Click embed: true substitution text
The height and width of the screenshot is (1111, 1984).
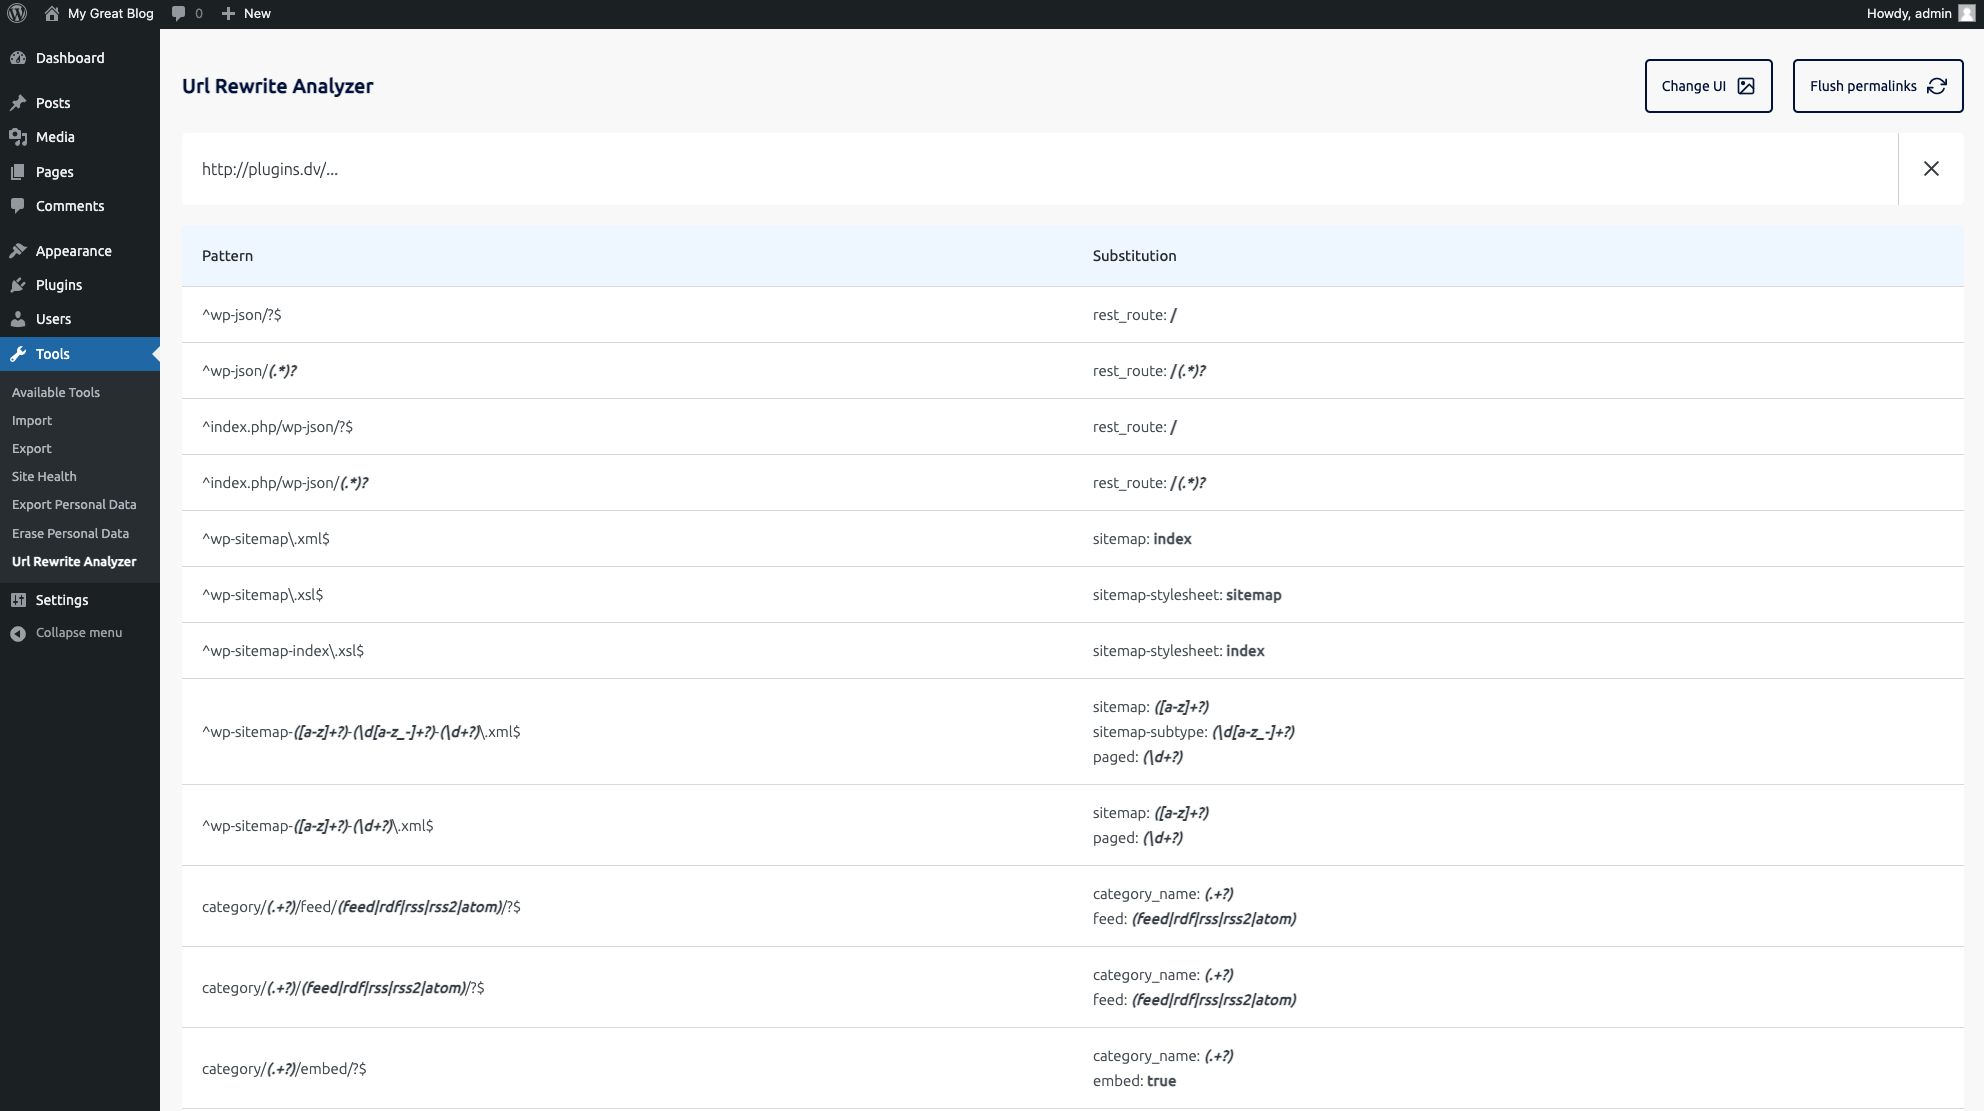click(1134, 1081)
